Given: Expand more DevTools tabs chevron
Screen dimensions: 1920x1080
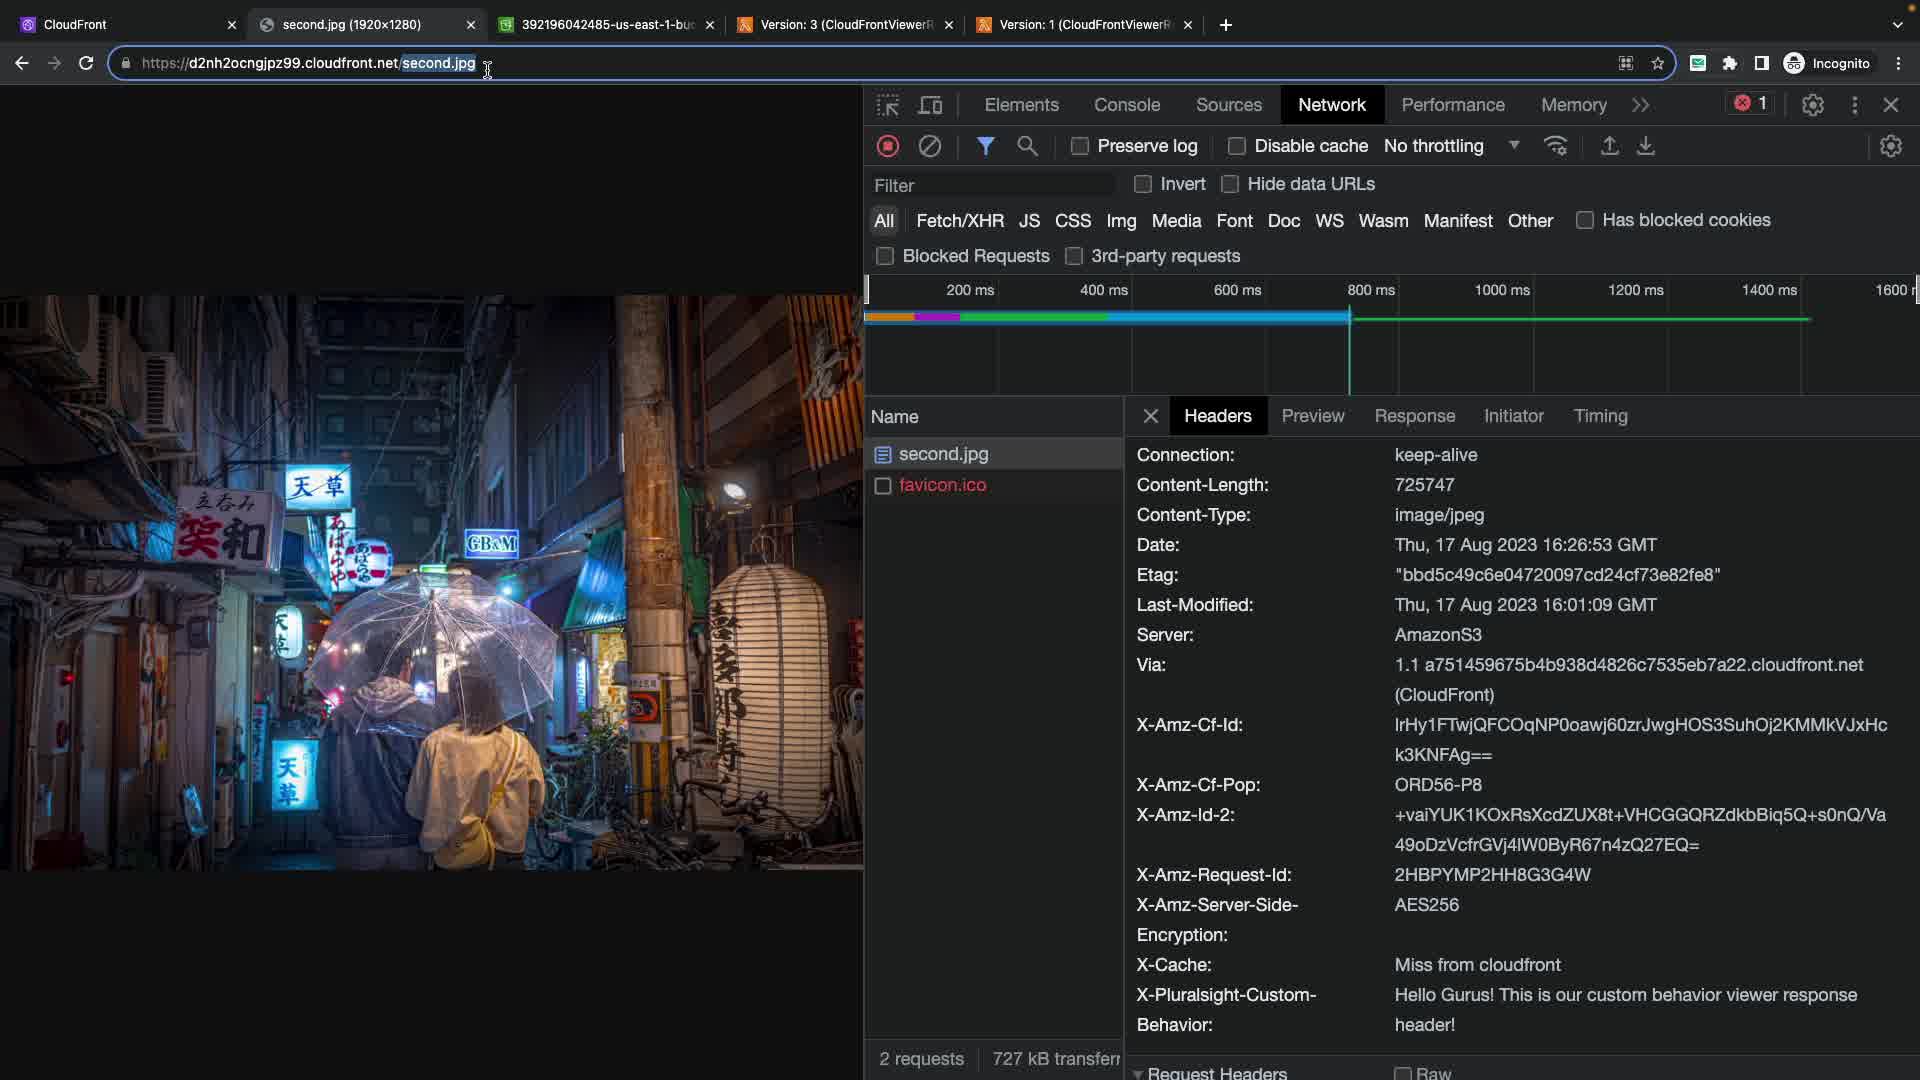Looking at the screenshot, I should [x=1640, y=105].
